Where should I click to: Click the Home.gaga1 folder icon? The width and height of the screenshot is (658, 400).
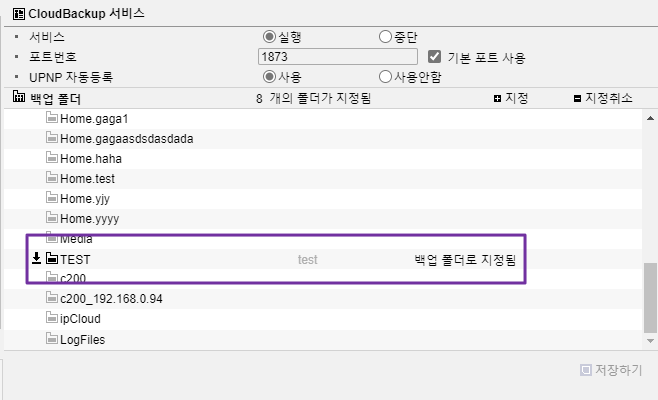click(52, 118)
